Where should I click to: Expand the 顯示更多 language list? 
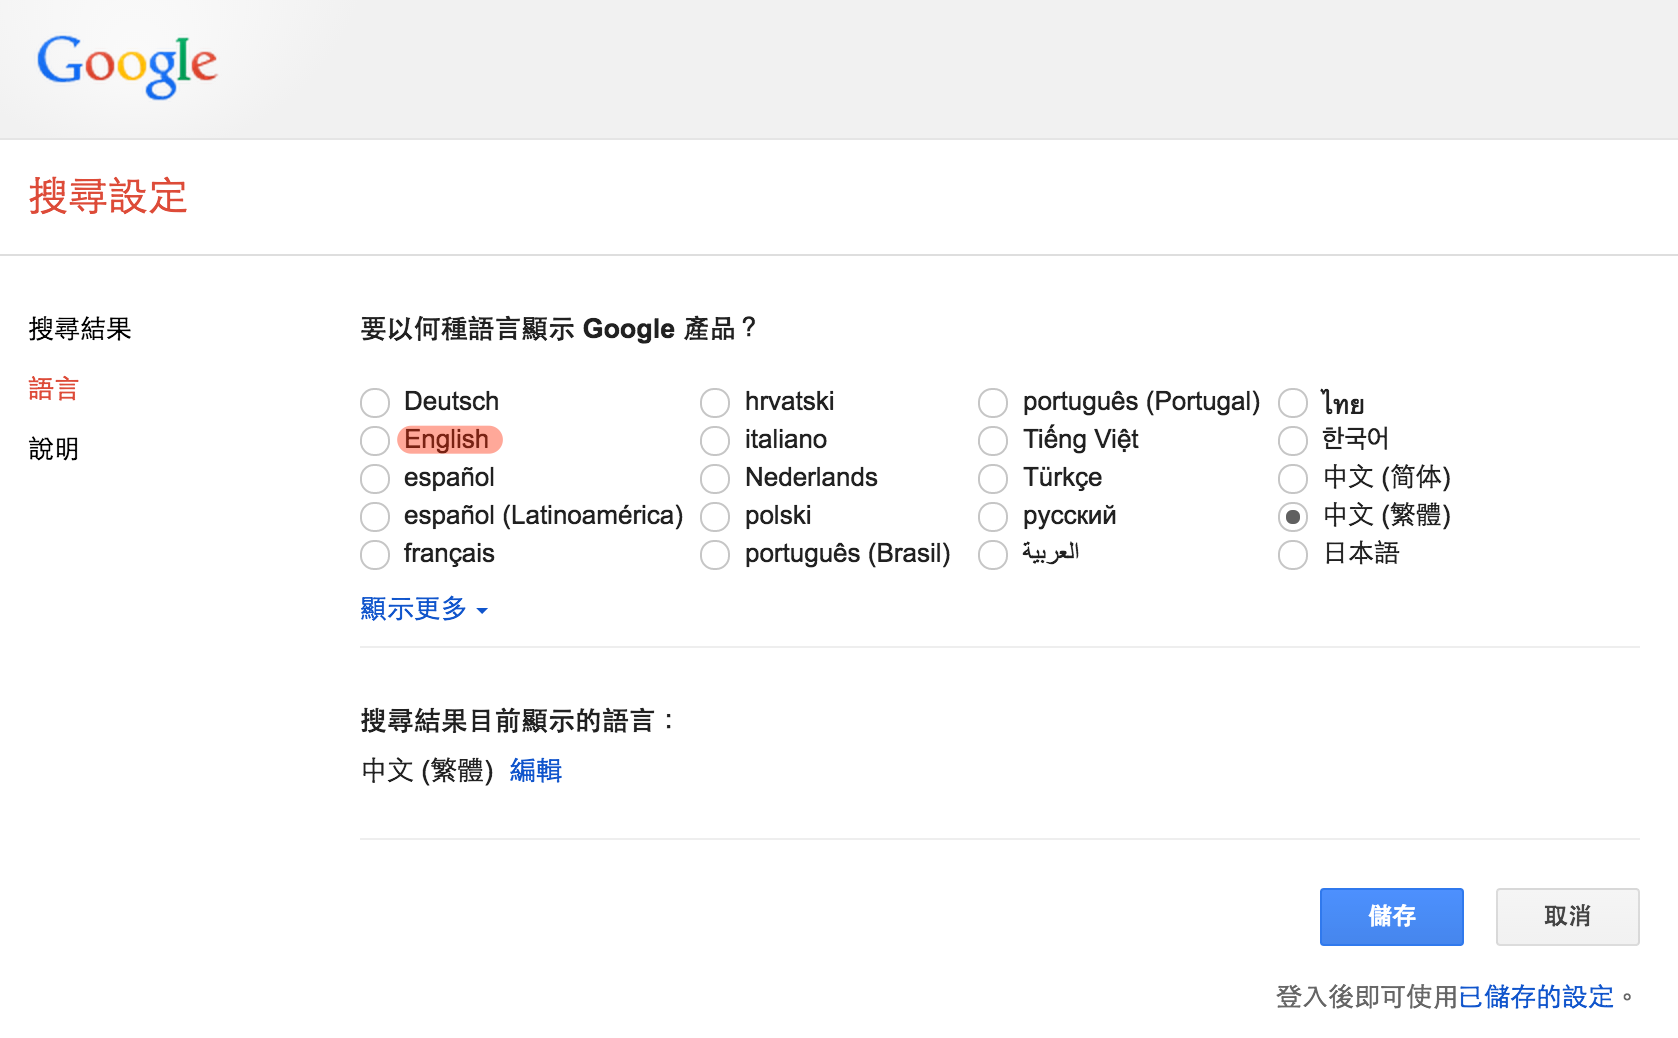pyautogui.click(x=424, y=609)
